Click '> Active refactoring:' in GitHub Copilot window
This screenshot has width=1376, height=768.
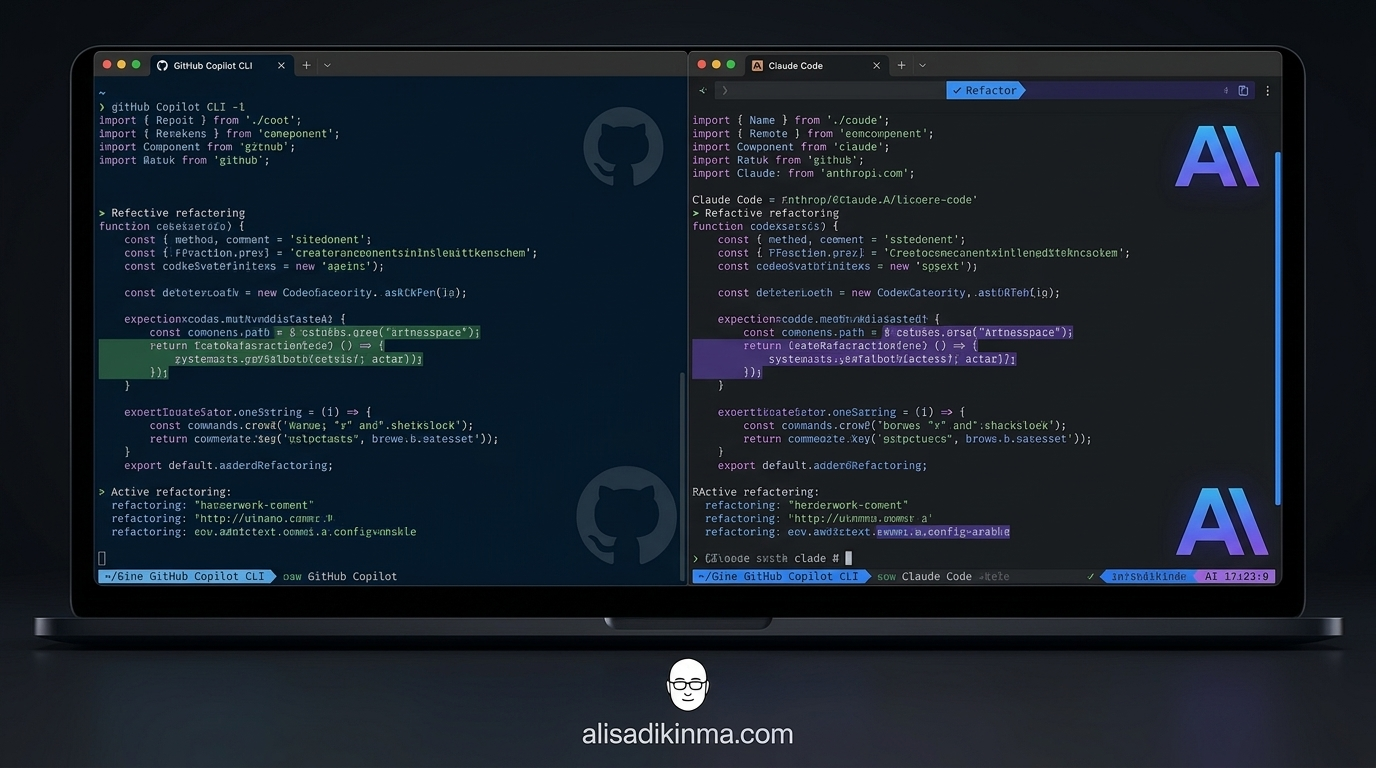pyautogui.click(x=165, y=492)
